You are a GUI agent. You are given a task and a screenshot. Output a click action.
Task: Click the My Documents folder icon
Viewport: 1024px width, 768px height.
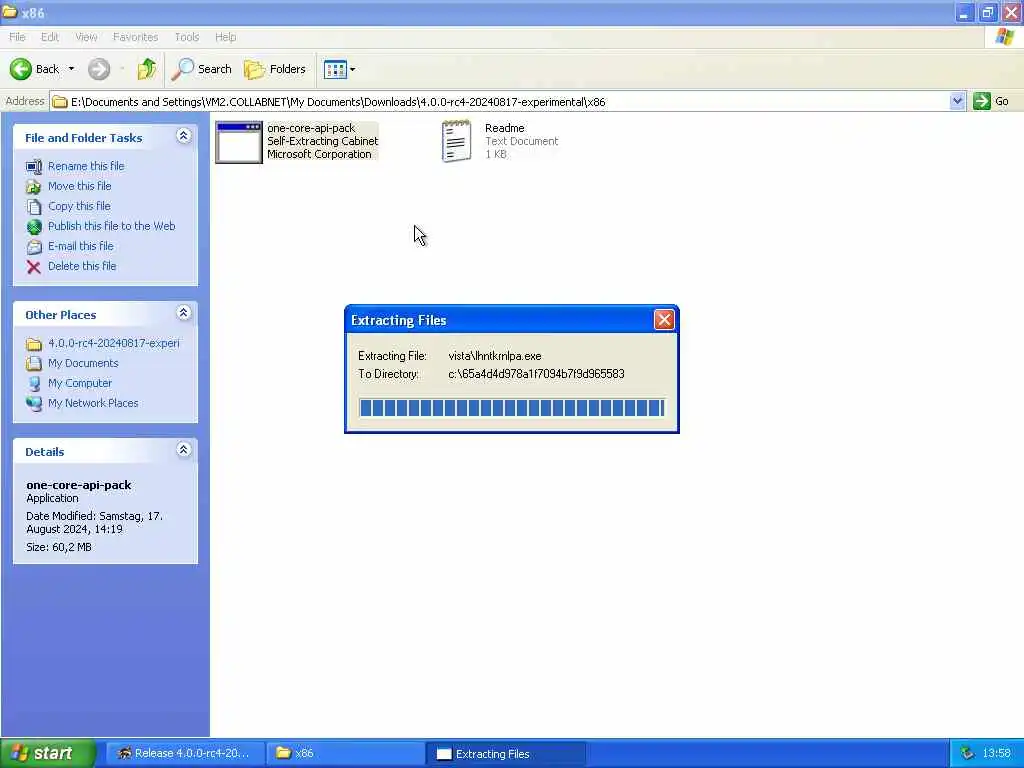[x=34, y=364]
